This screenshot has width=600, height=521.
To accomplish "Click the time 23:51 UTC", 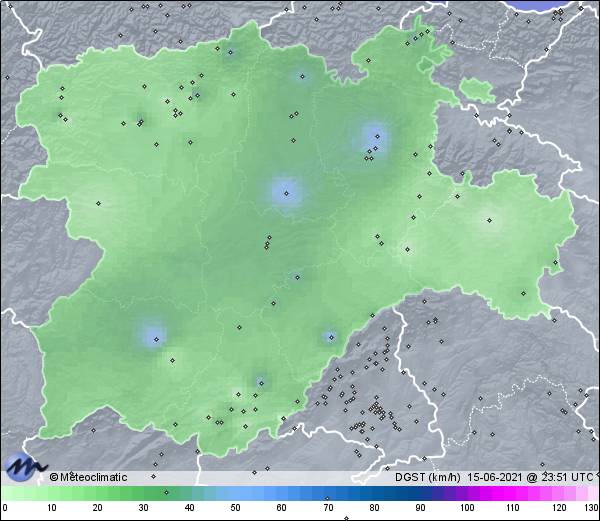I will (x=567, y=477).
